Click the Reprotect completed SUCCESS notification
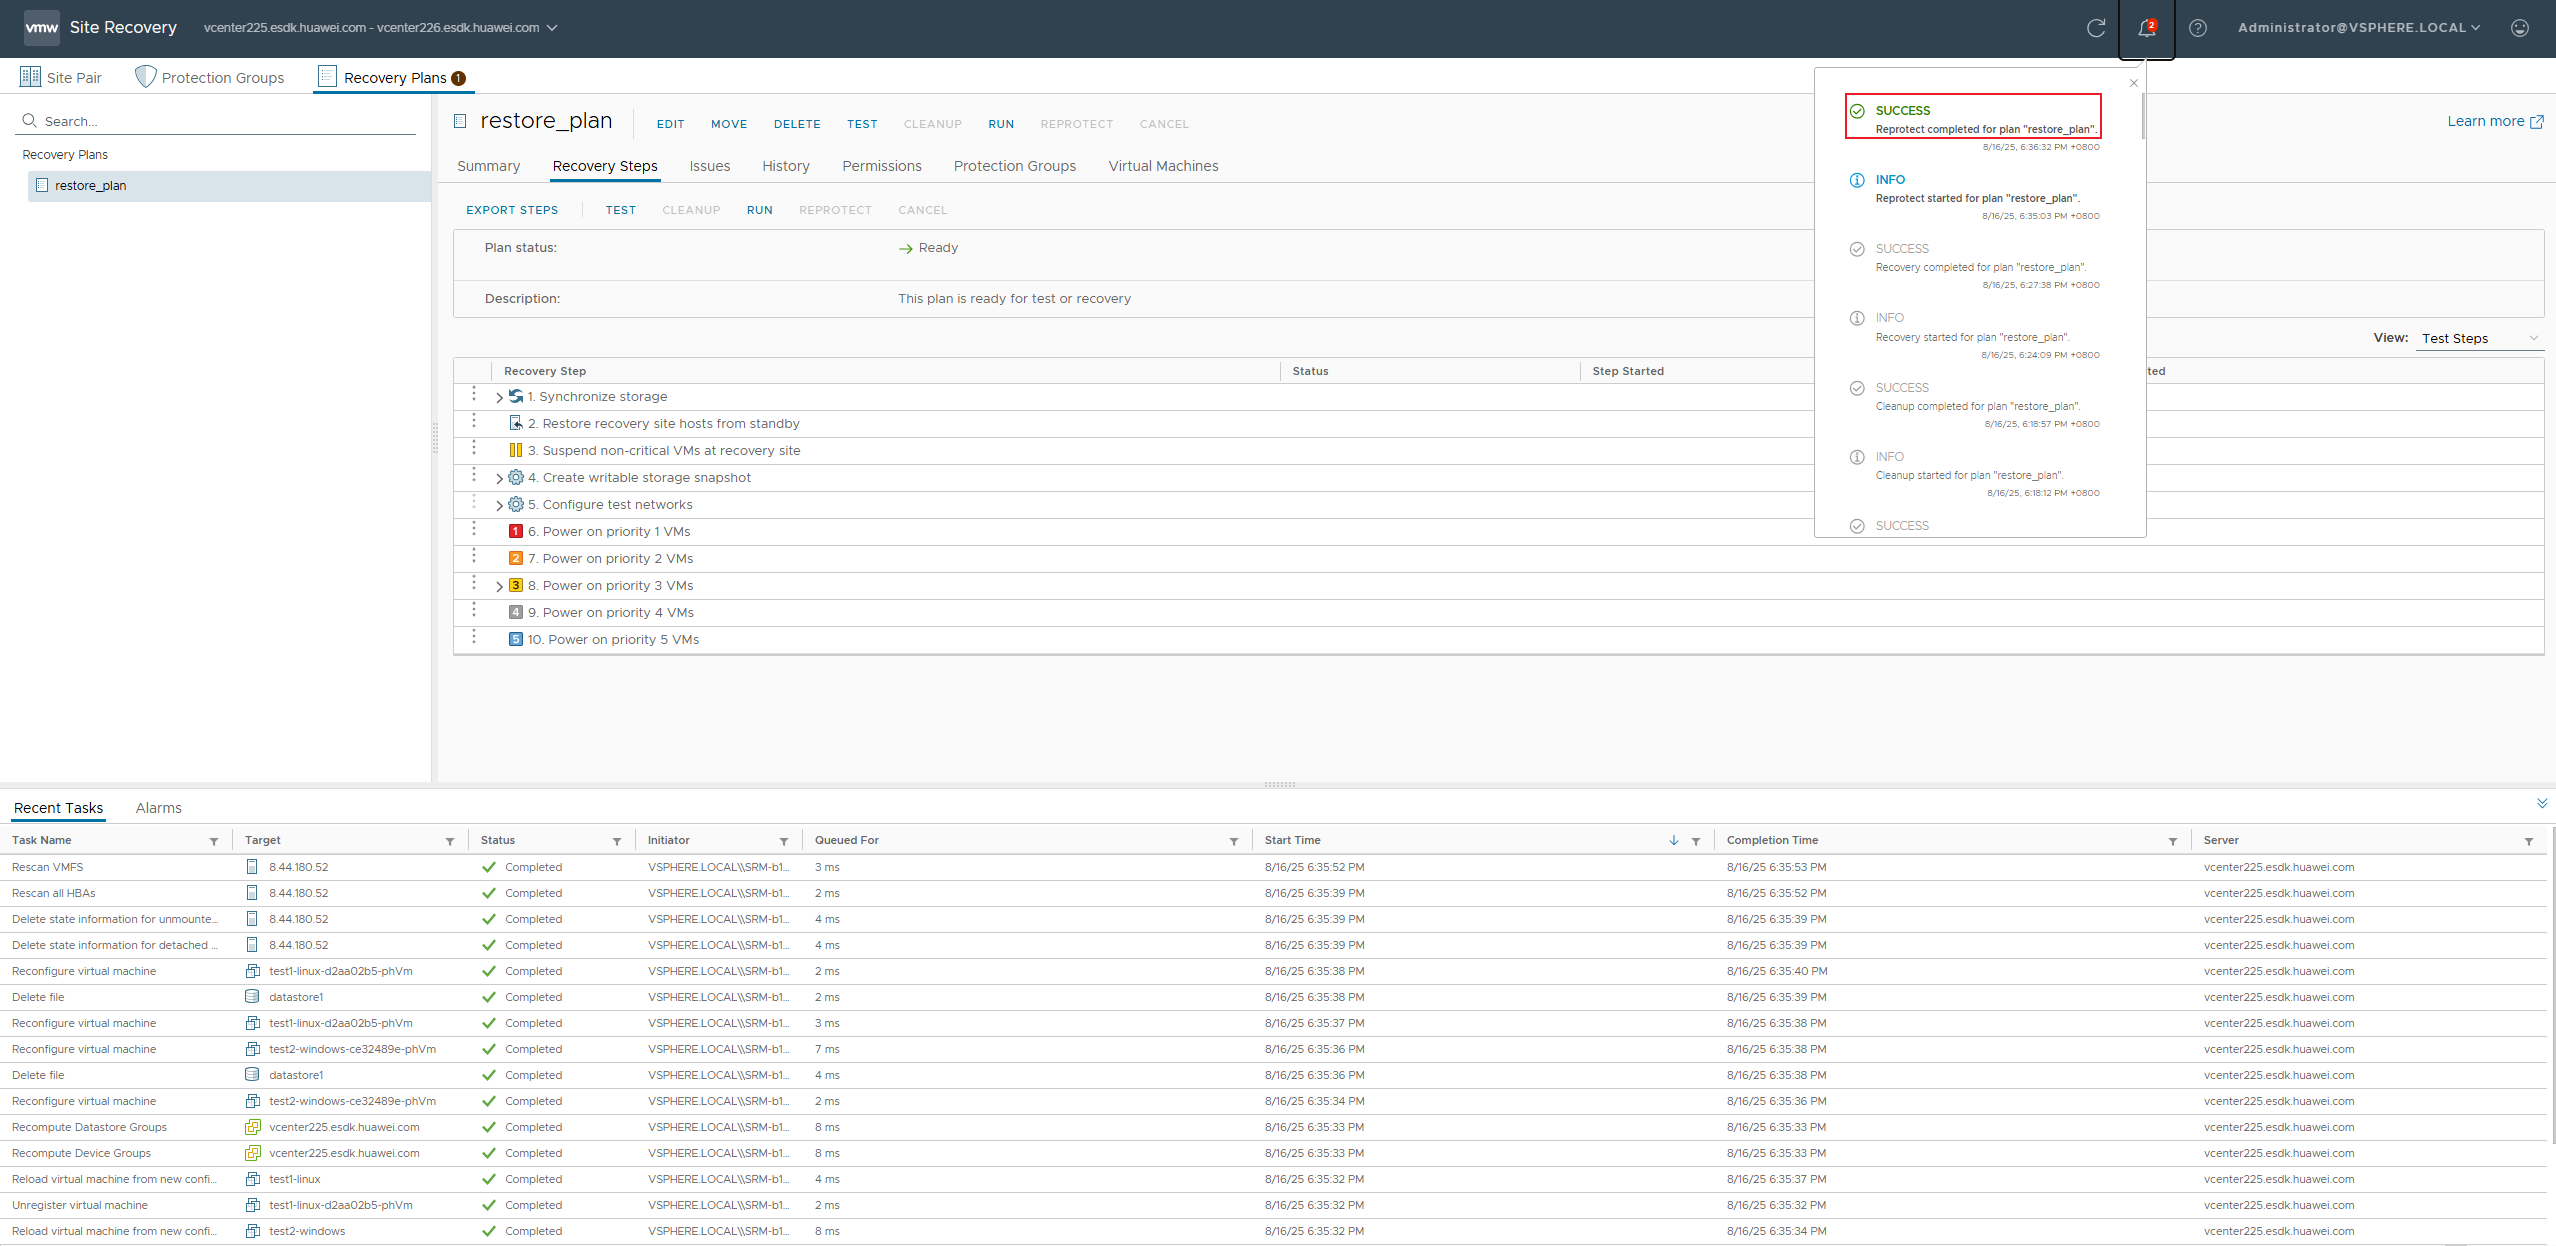Viewport: 2556px width, 1246px height. point(1973,119)
